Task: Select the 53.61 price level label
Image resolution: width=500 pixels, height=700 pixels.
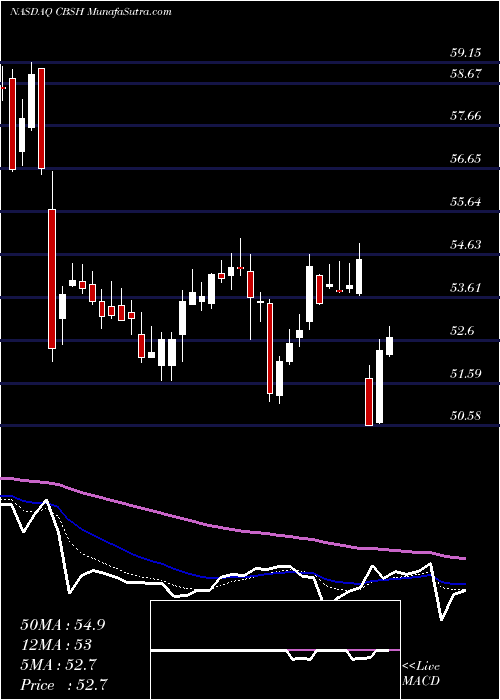Action: tap(465, 288)
